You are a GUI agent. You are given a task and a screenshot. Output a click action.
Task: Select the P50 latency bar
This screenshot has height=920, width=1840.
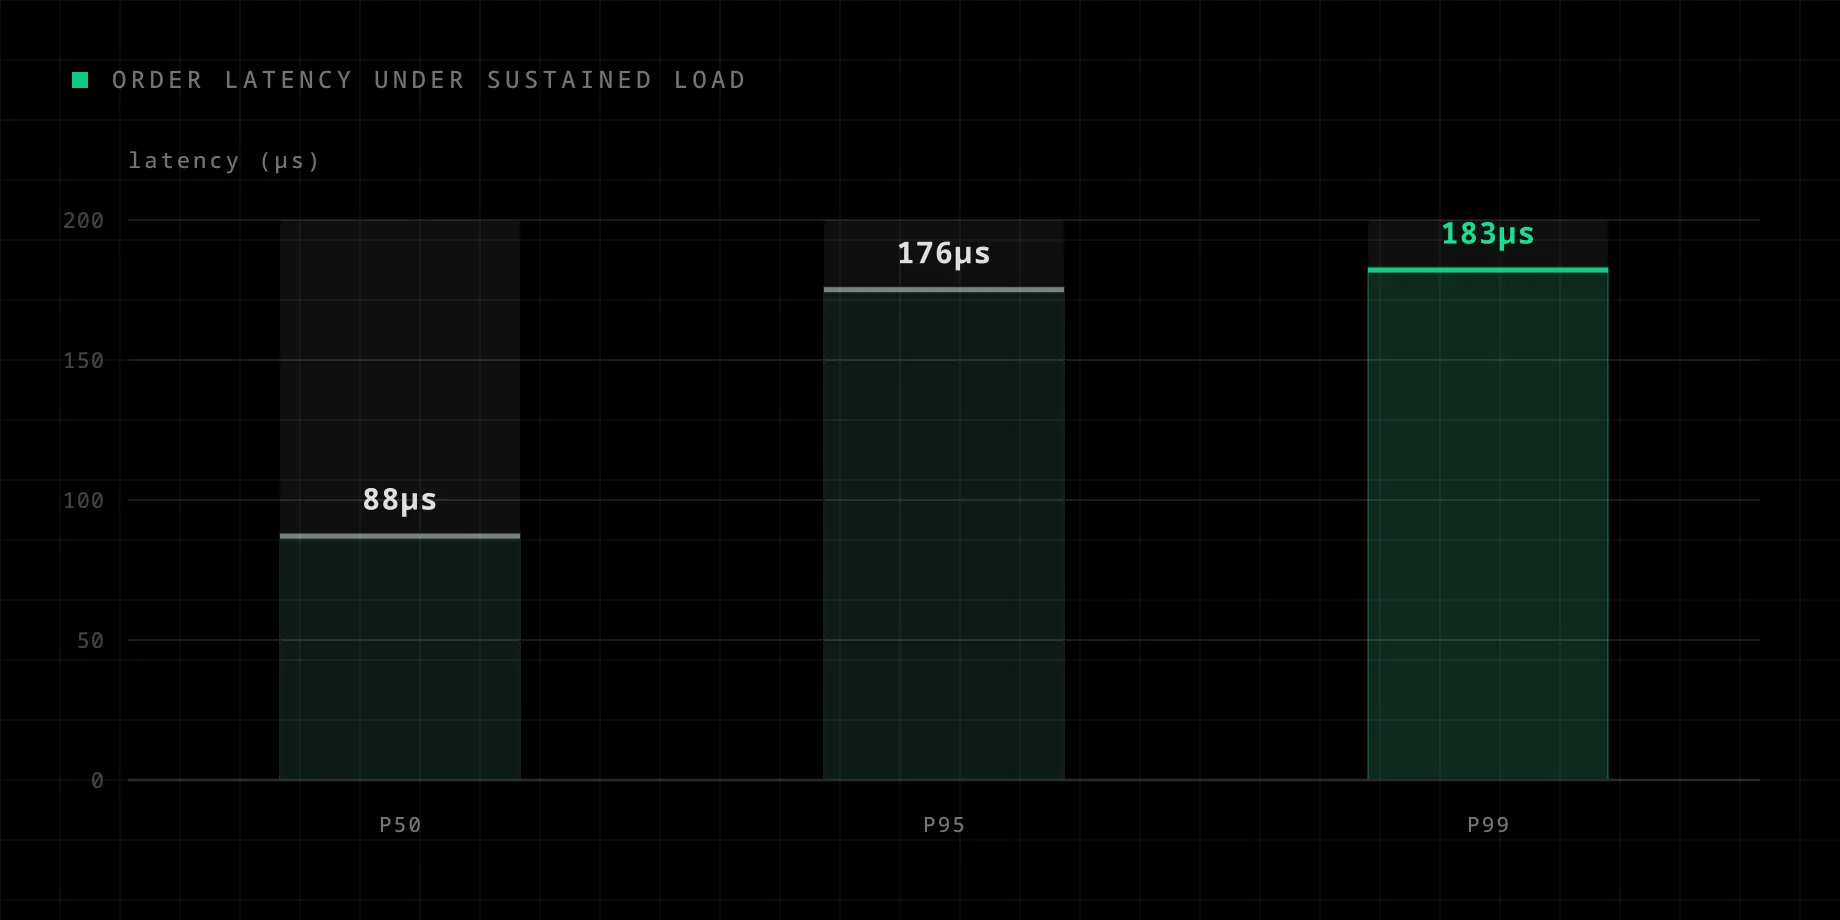[400, 657]
